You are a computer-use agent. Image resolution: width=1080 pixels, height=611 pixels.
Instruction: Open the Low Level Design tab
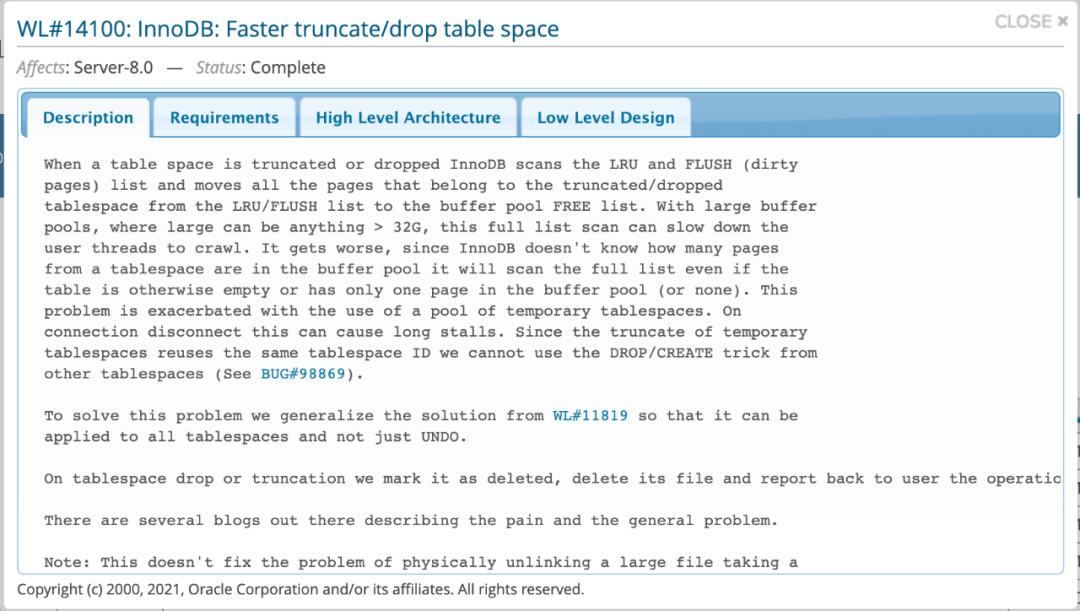pyautogui.click(x=605, y=118)
